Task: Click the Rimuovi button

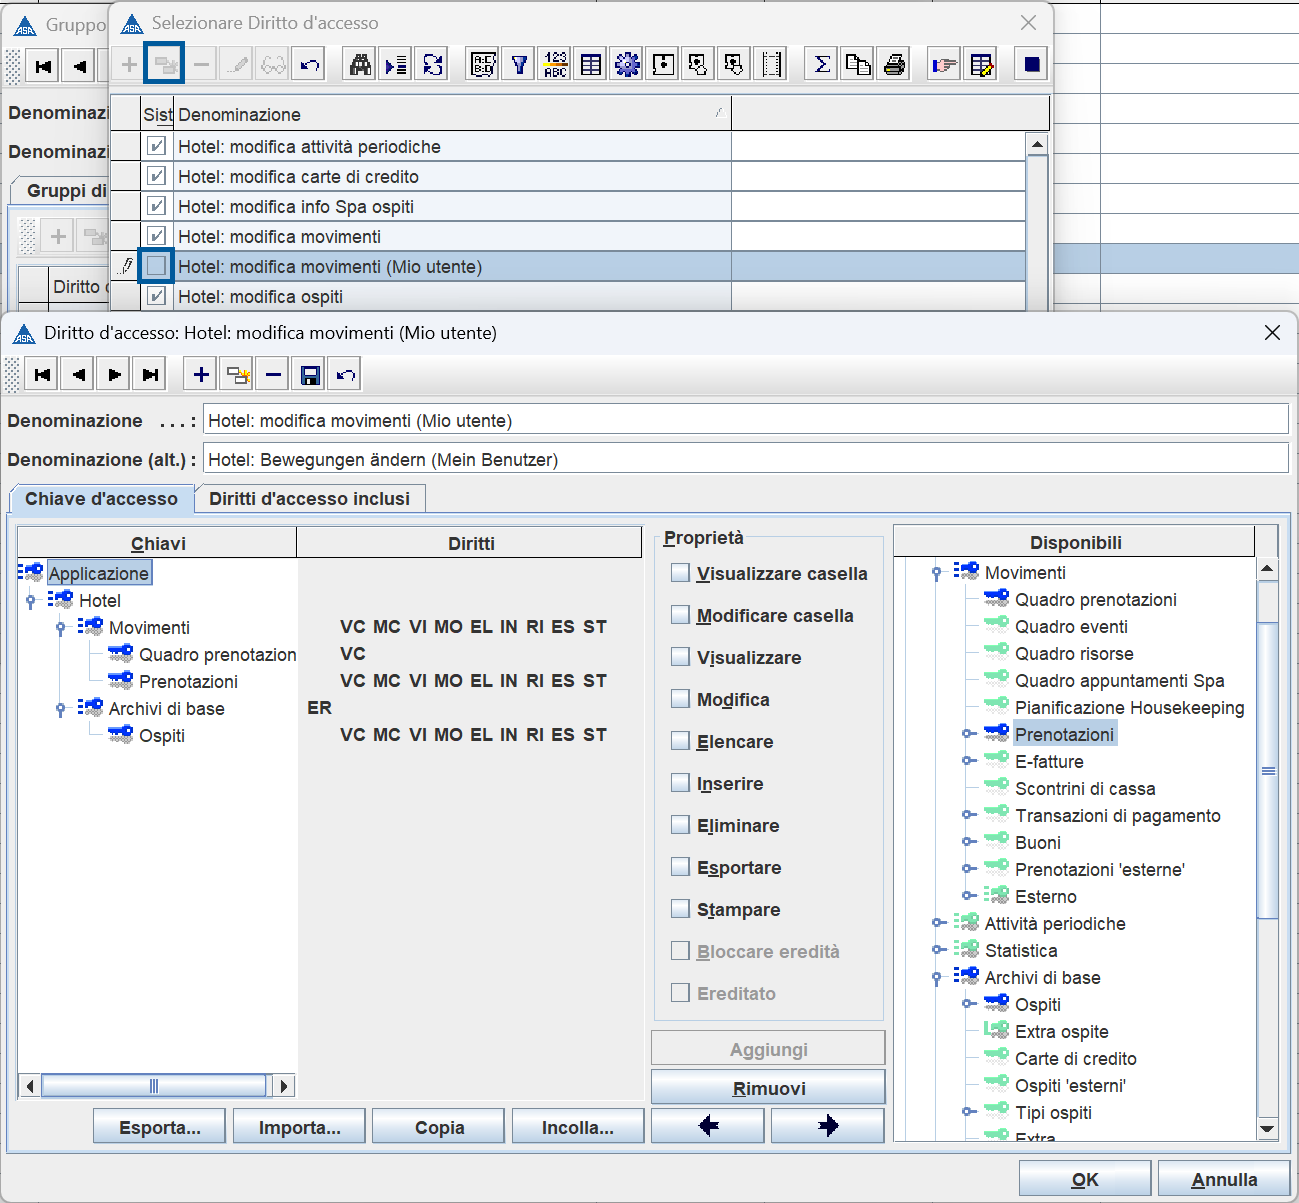Action: pyautogui.click(x=768, y=1088)
